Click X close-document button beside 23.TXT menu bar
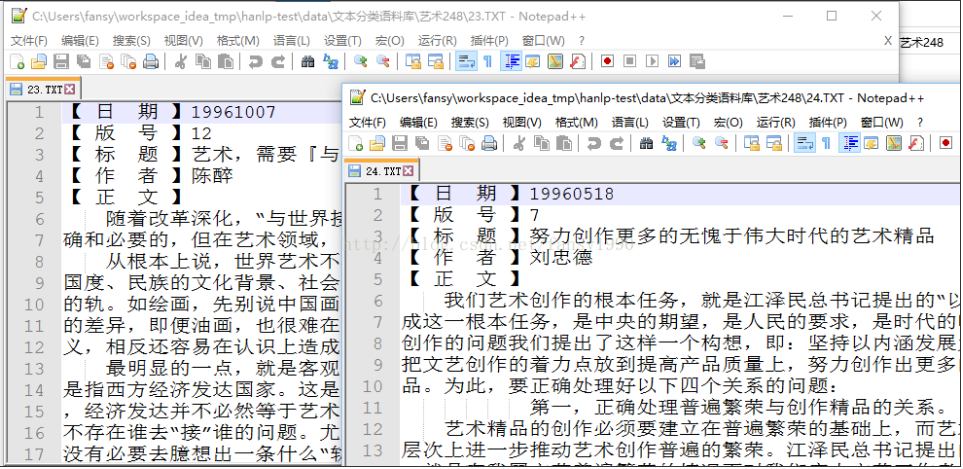The height and width of the screenshot is (469, 963). click(887, 41)
